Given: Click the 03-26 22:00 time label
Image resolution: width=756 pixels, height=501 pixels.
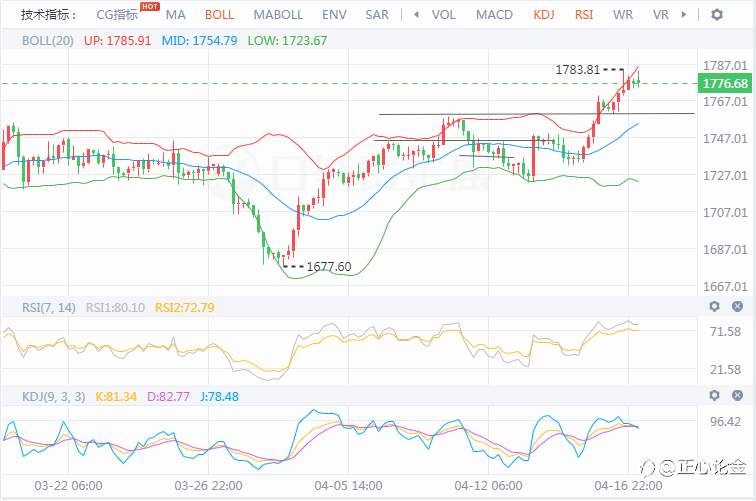Looking at the screenshot, I should click(208, 486).
